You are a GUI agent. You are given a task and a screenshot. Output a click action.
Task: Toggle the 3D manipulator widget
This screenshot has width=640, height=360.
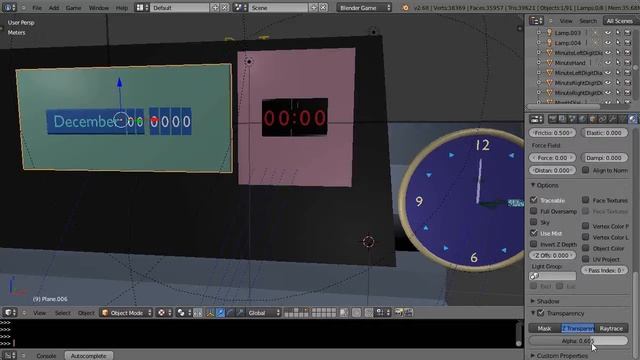(x=210, y=313)
